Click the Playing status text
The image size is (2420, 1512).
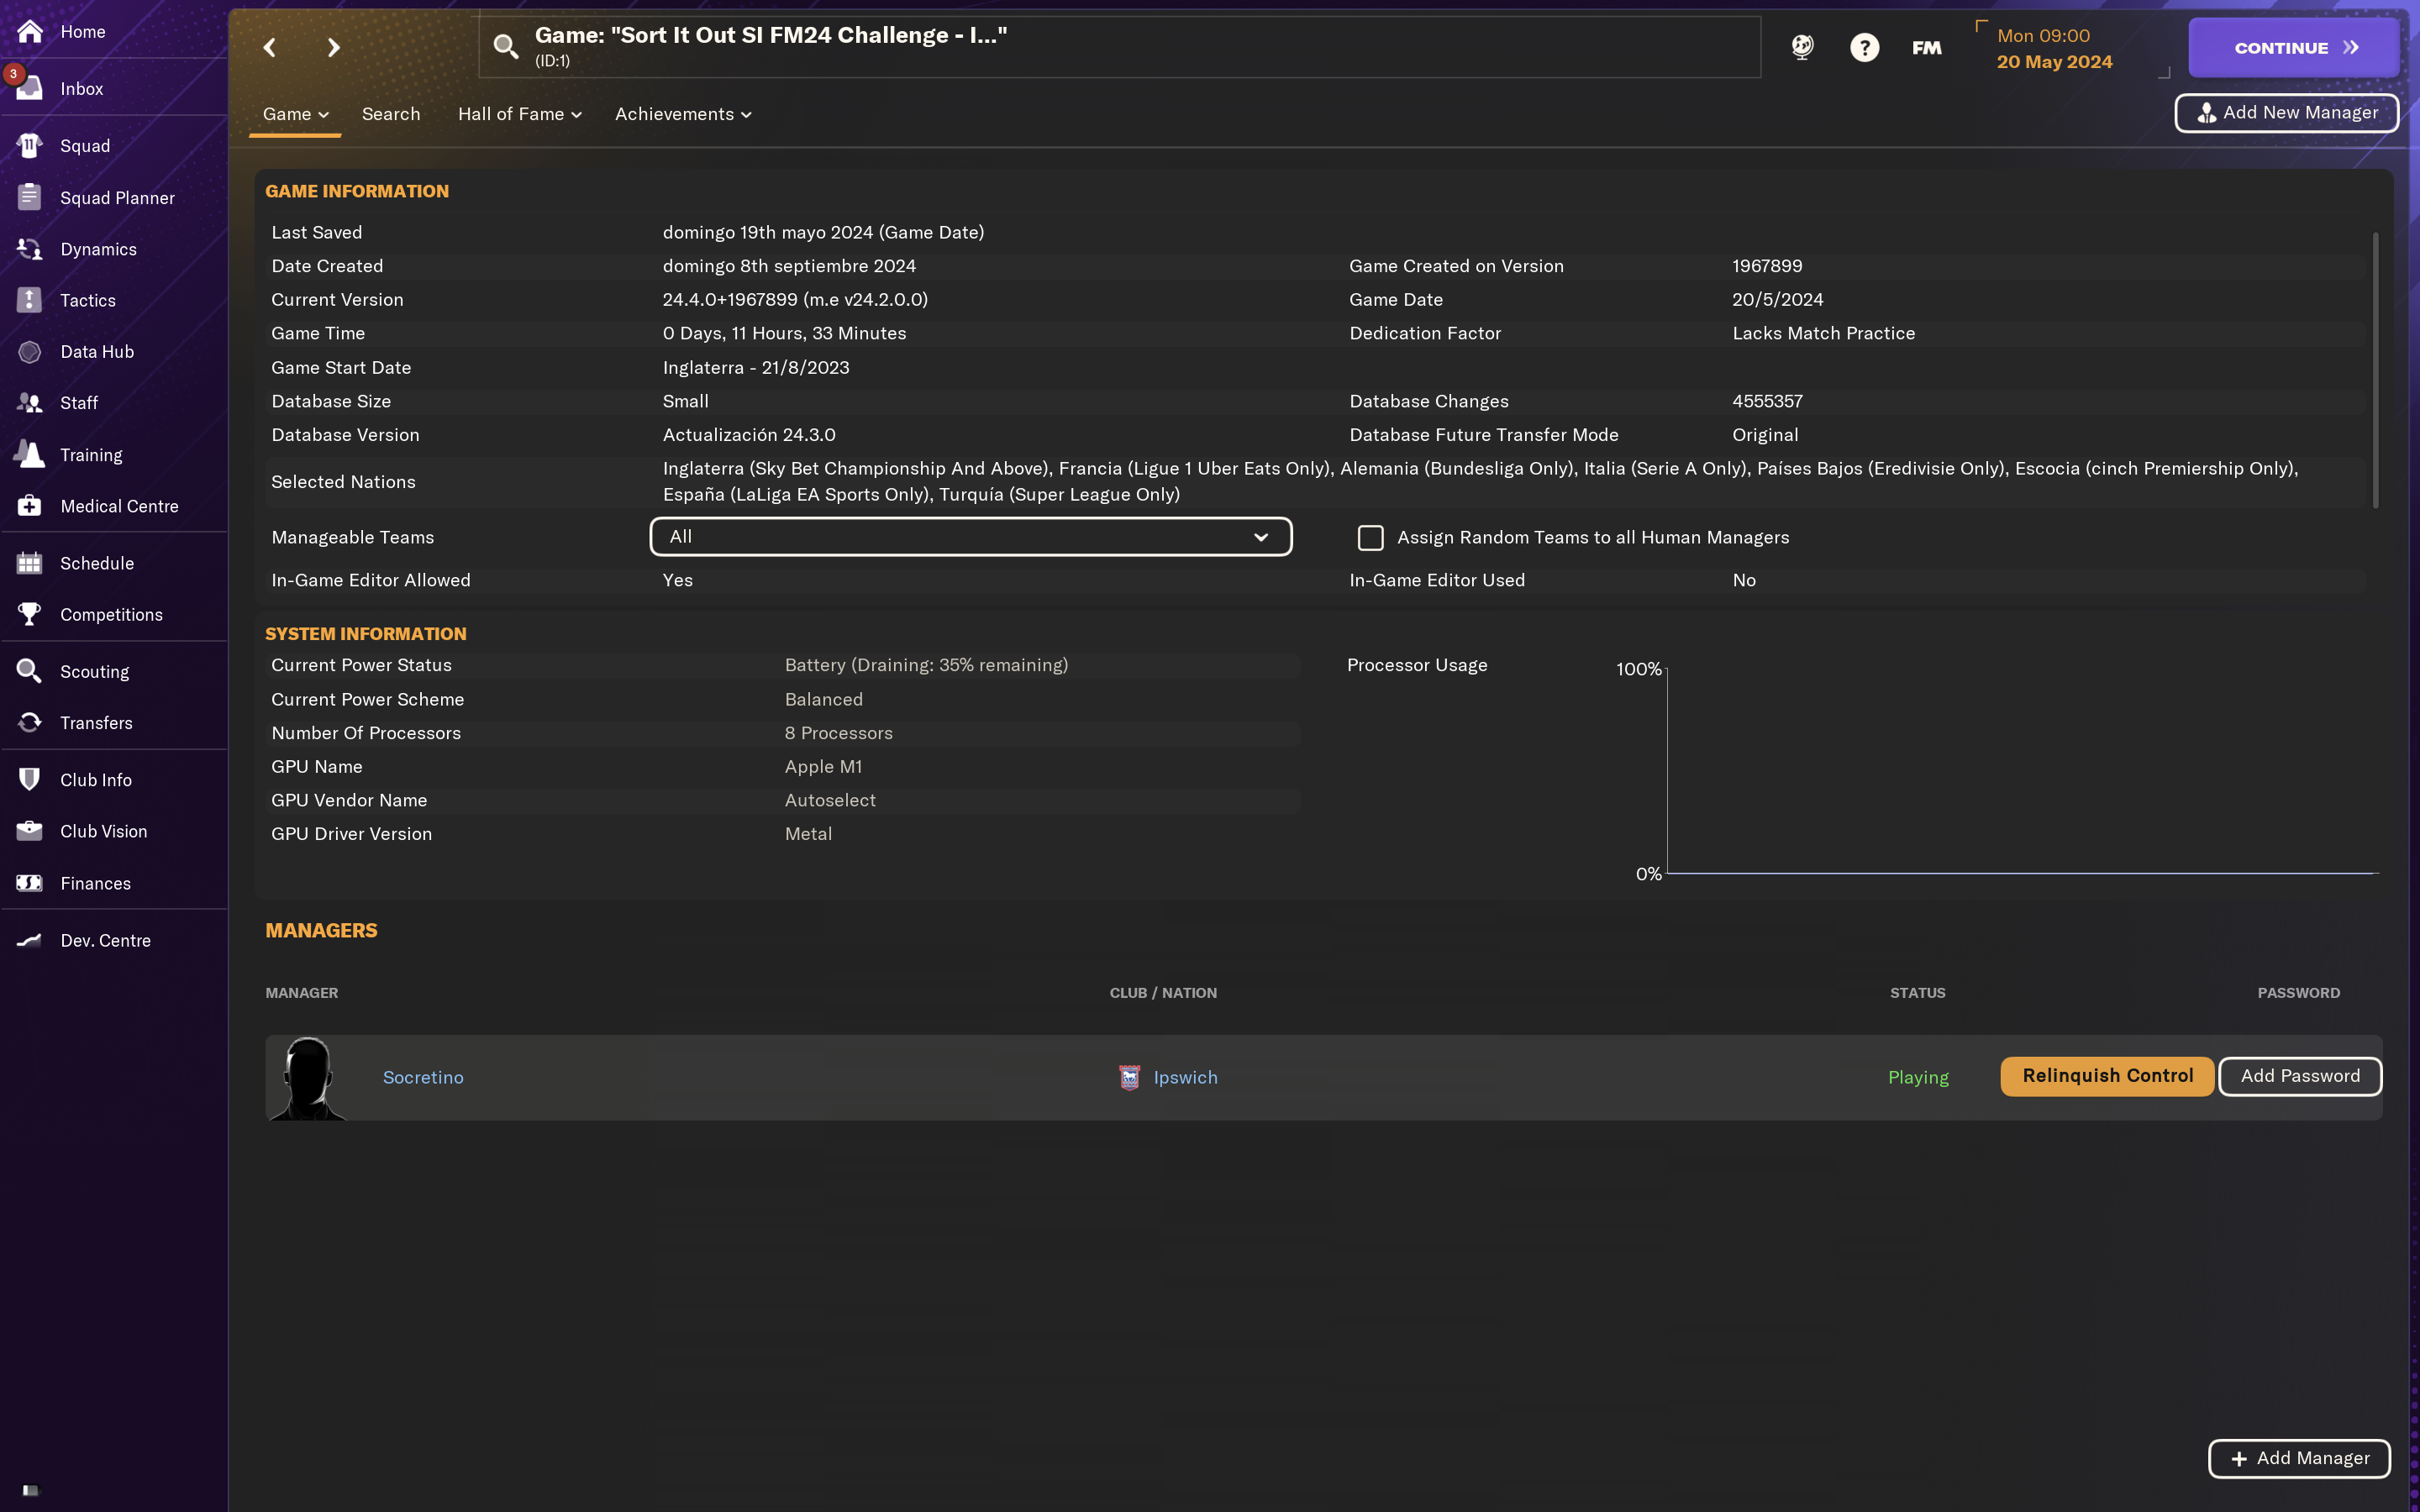point(1918,1077)
